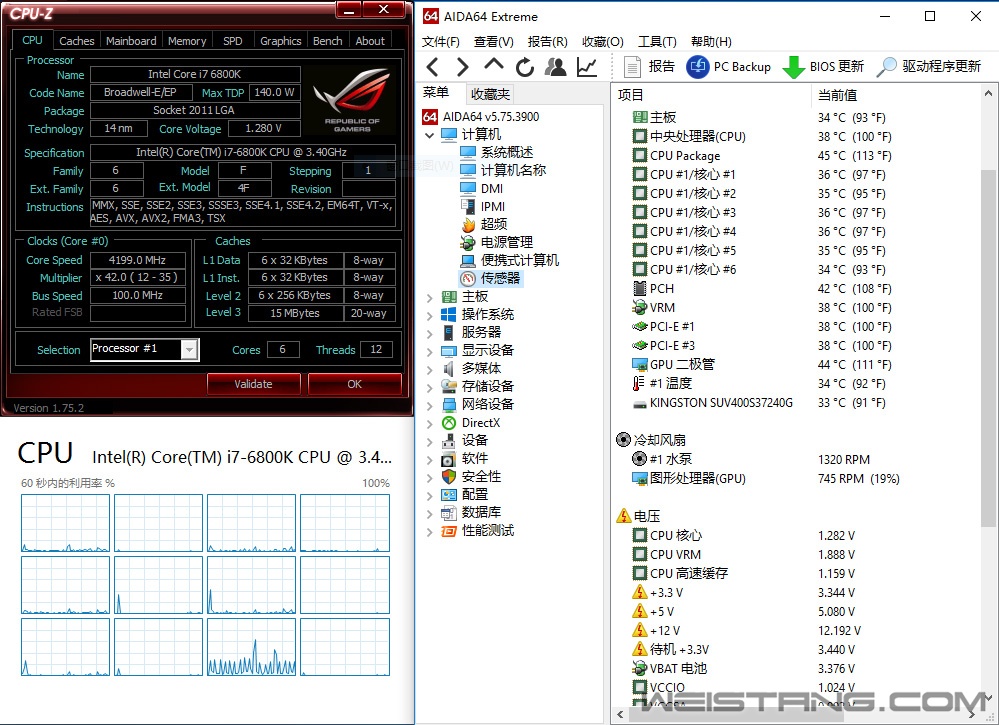Open 文件(F) menu in AIDA64
Viewport: 999px width, 725px height.
click(441, 42)
